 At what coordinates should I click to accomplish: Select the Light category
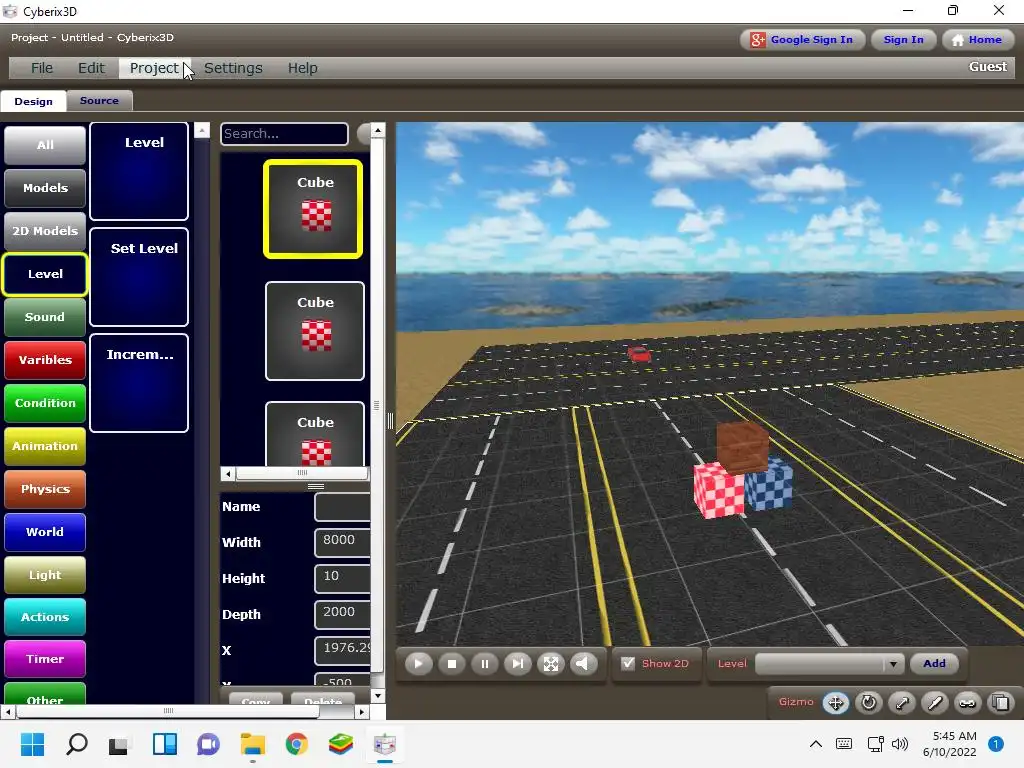click(45, 575)
